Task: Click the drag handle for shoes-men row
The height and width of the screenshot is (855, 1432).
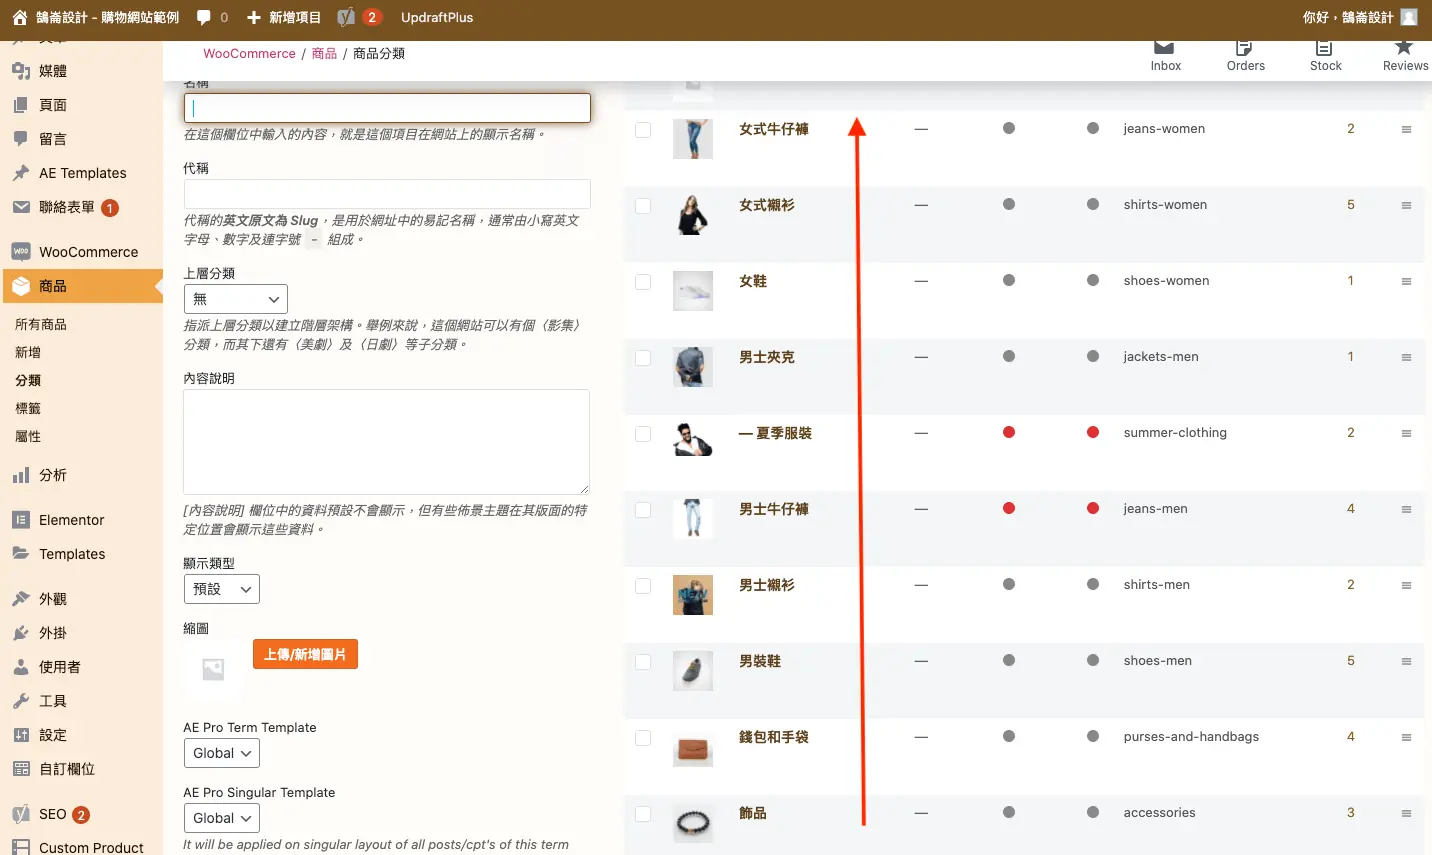Action: coord(1406,662)
